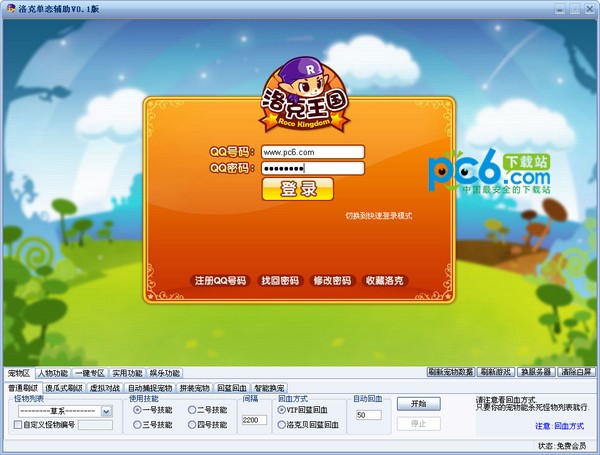Expand the 怪物列表 dropdown arrow

[x=106, y=411]
